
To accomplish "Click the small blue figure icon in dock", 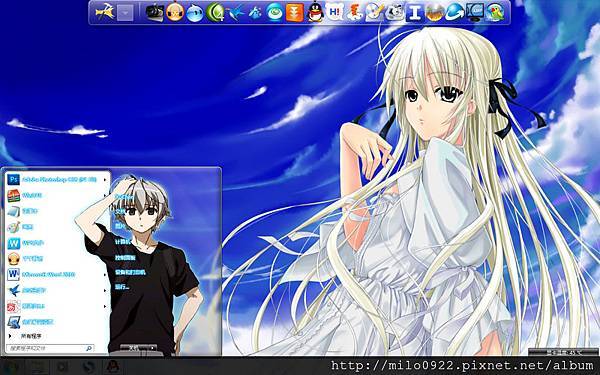I will tap(254, 13).
